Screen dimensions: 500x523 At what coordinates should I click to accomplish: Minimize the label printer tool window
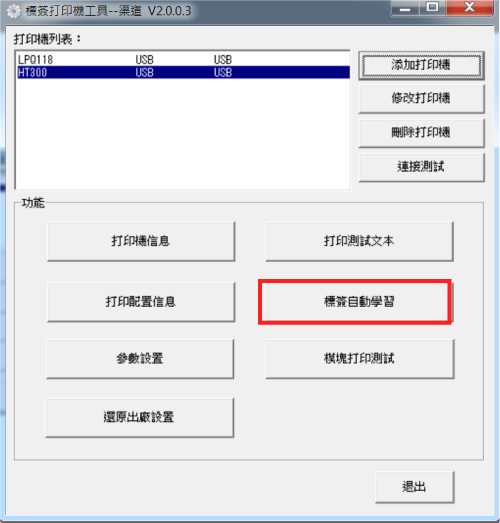point(405,8)
